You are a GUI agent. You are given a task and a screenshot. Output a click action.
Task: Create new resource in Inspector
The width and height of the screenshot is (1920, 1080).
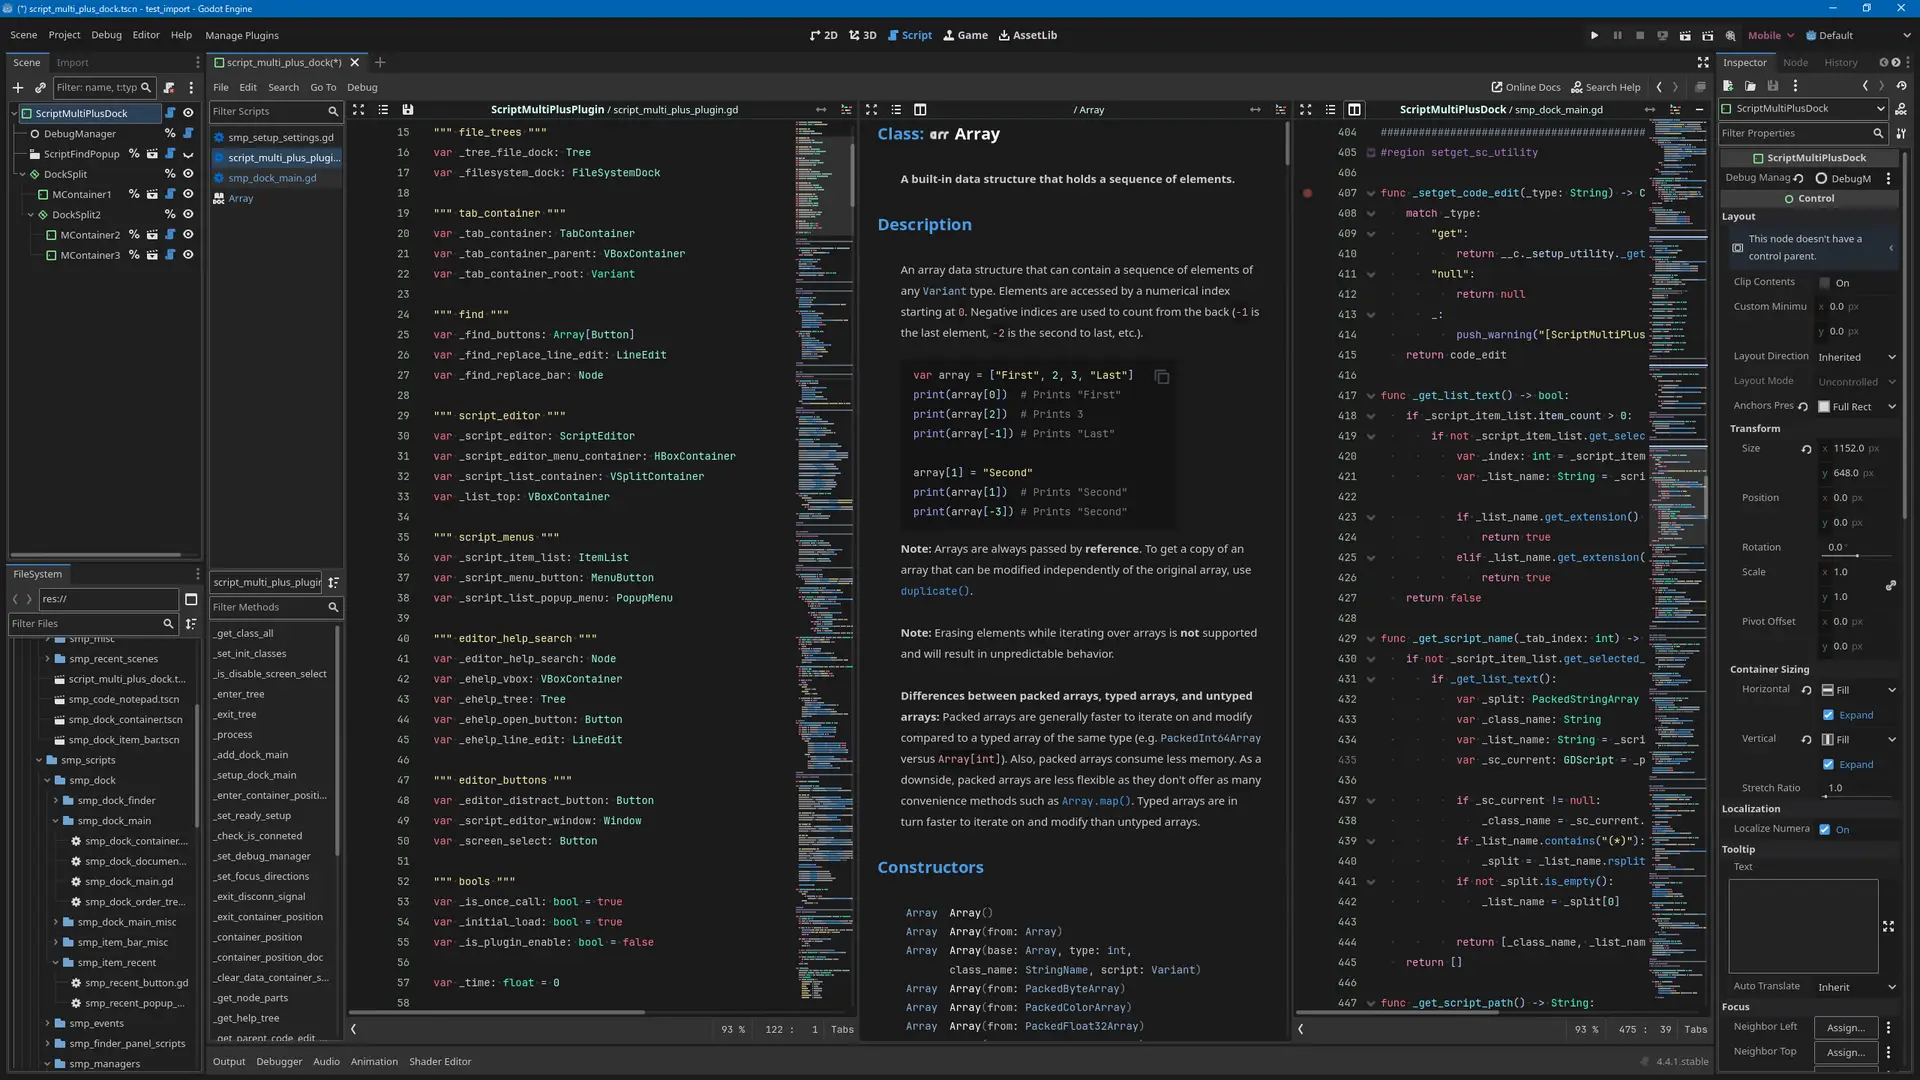pyautogui.click(x=1728, y=86)
